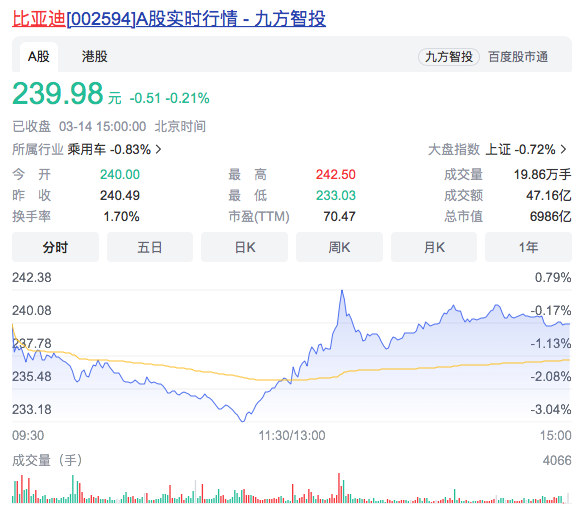Open the 比亚迪[002594]A股实时行情 title link

point(169,19)
